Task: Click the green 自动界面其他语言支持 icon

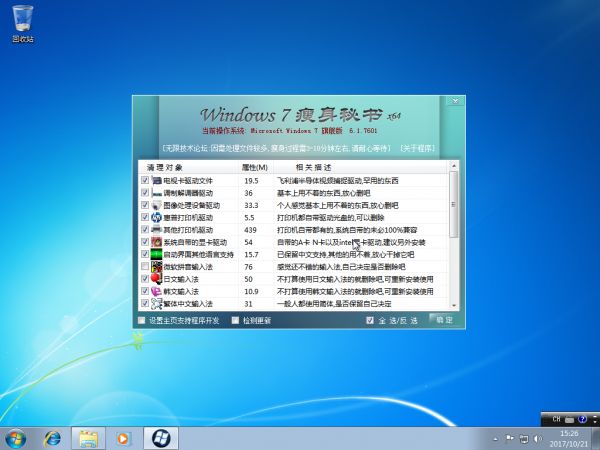Action: (x=157, y=254)
